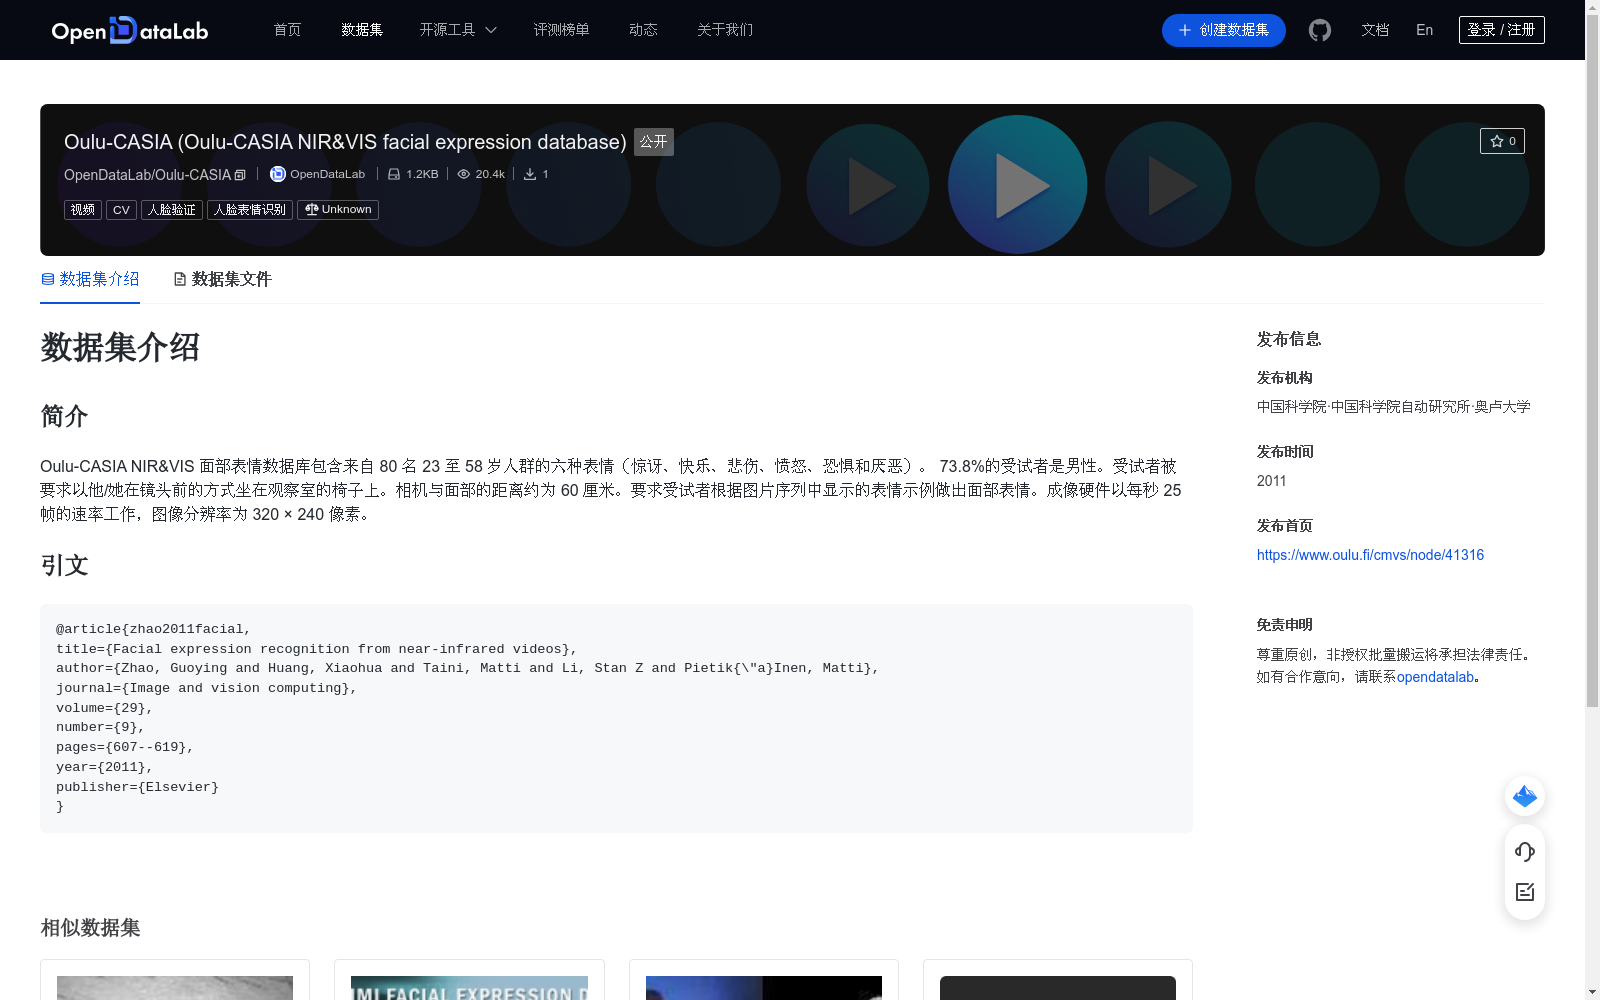Click the downloads count icon

(x=530, y=174)
